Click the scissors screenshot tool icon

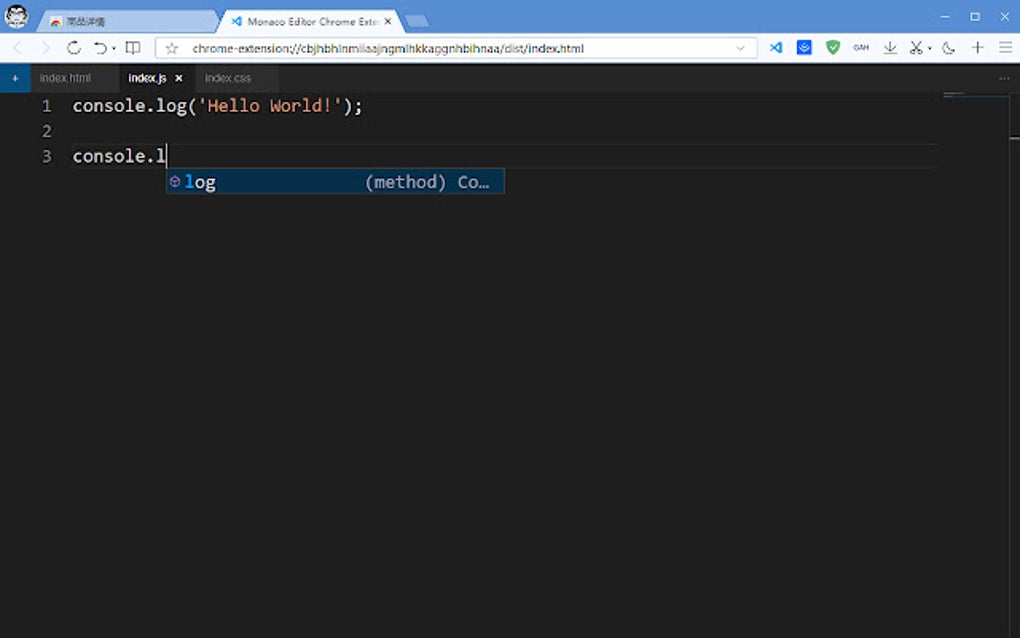click(x=916, y=47)
